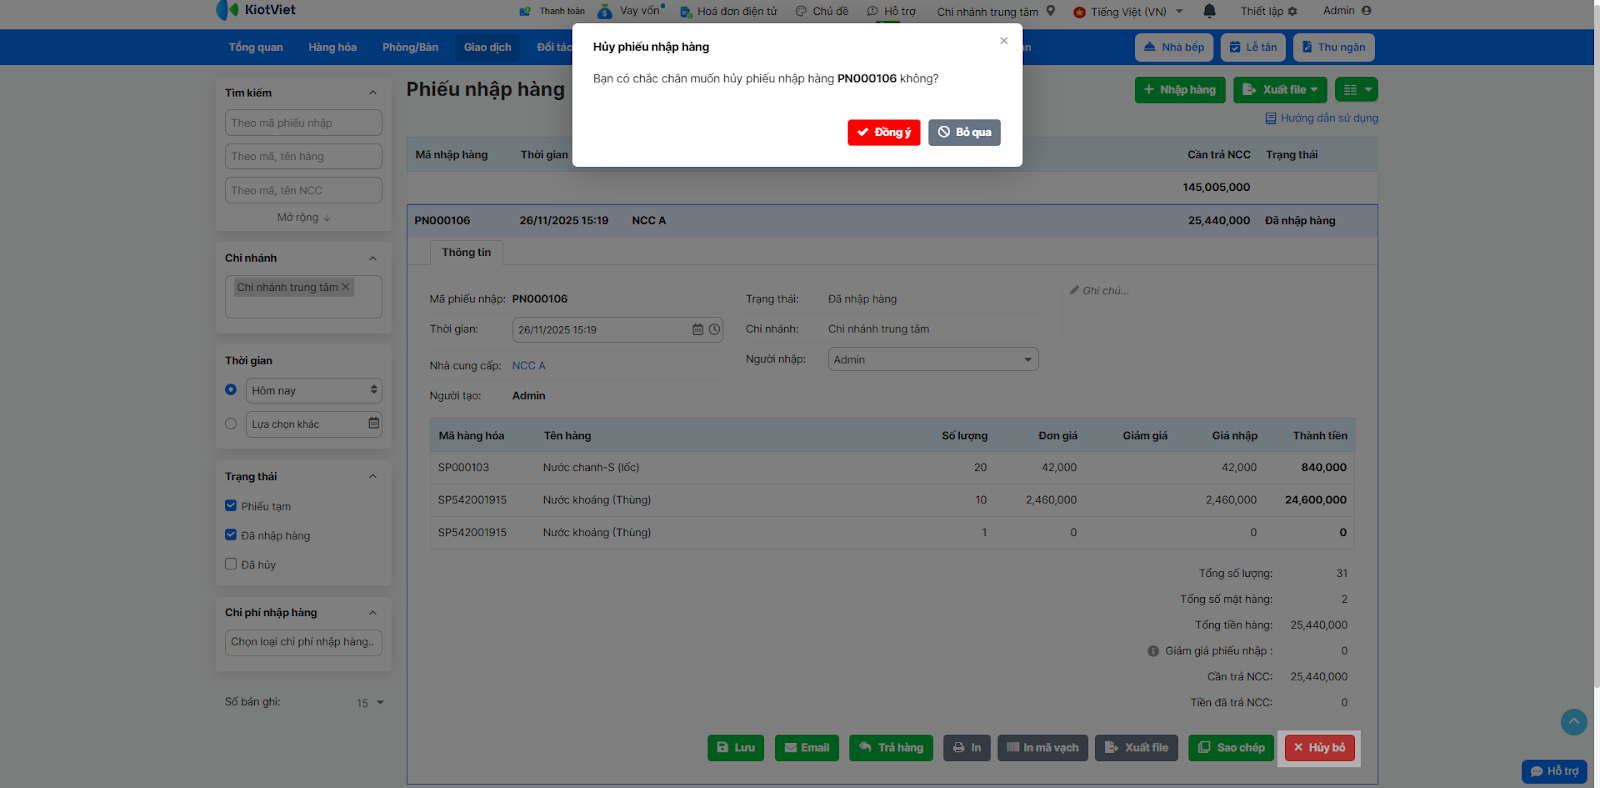Dismiss the dialog with Bỏ qua
Image resolution: width=1600 pixels, height=788 pixels.
tap(964, 132)
